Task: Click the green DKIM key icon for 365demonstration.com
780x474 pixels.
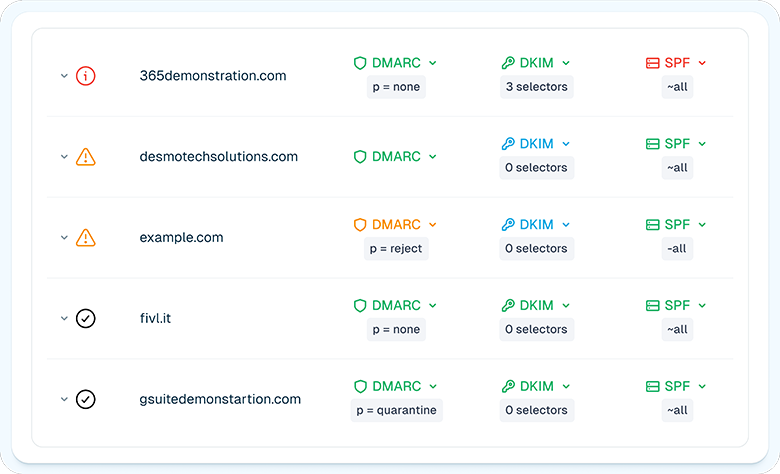Action: click(x=508, y=63)
